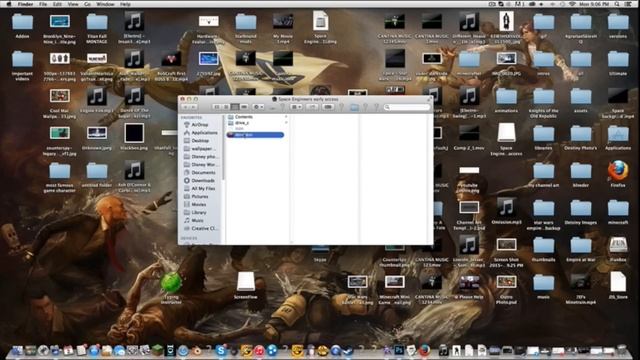Switch Finder to icon view

pyautogui.click(x=217, y=107)
